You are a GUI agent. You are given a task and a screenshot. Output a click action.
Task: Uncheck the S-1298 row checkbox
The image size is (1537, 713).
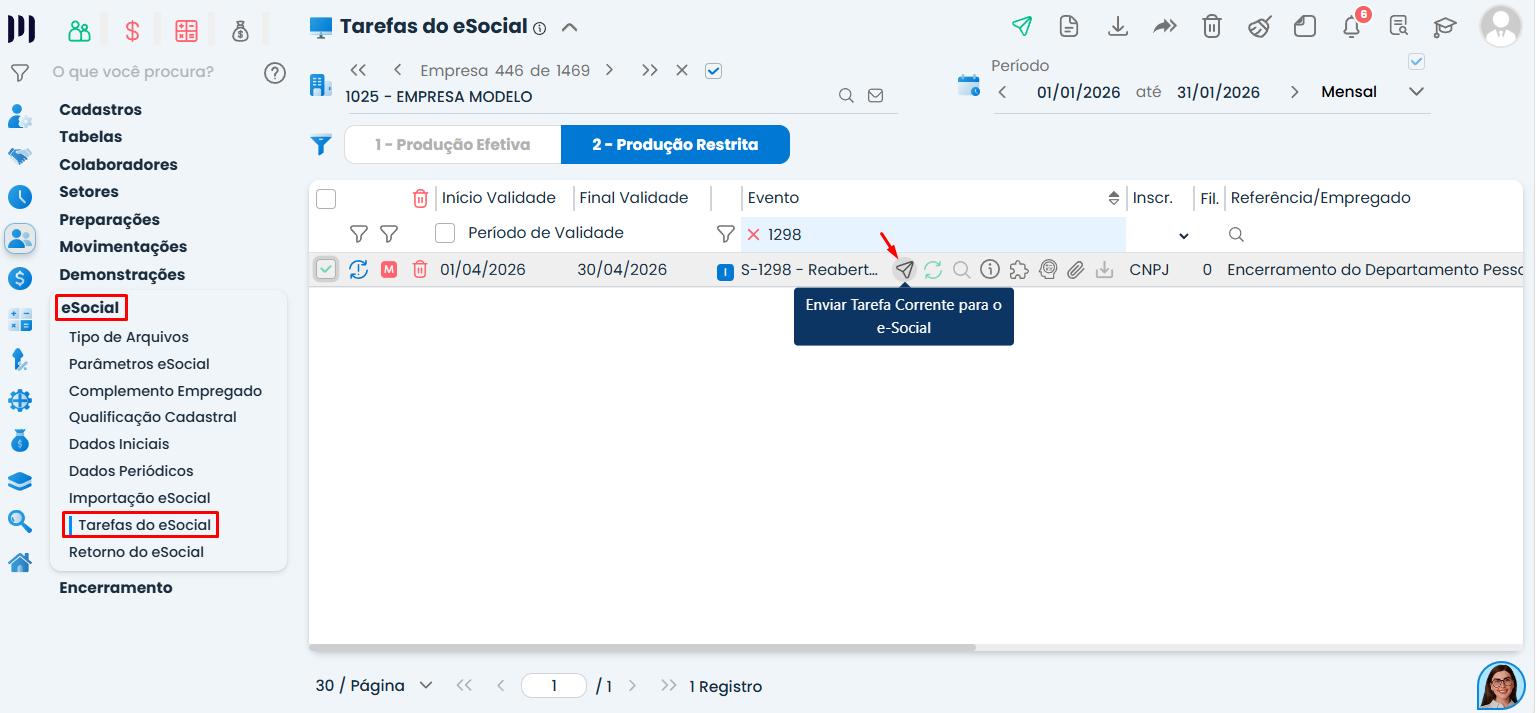326,269
